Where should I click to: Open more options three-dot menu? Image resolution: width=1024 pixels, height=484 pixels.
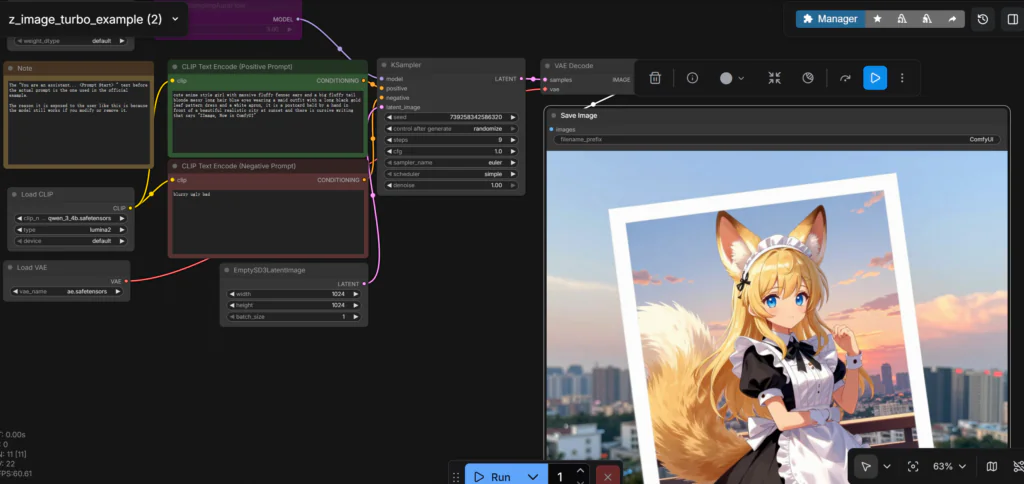tap(903, 78)
